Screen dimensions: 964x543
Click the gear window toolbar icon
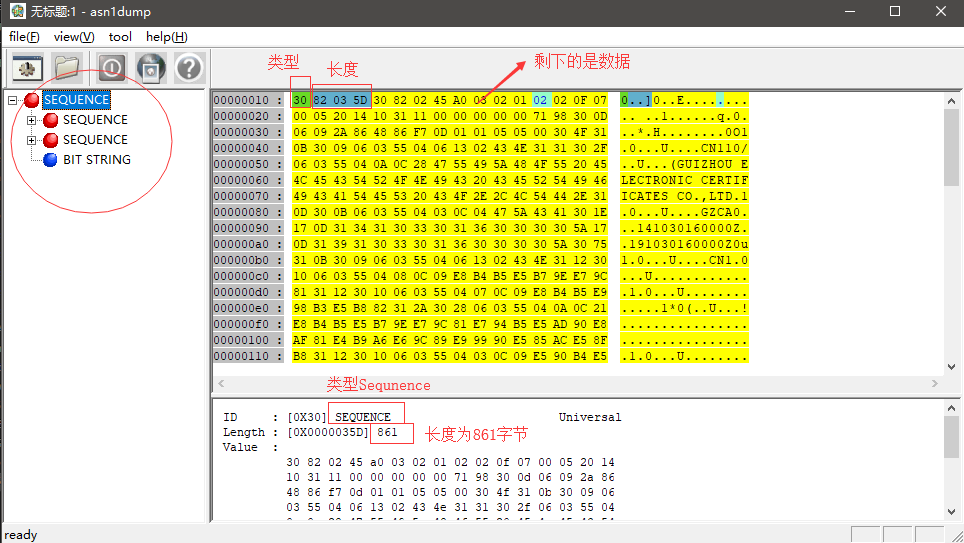point(26,68)
